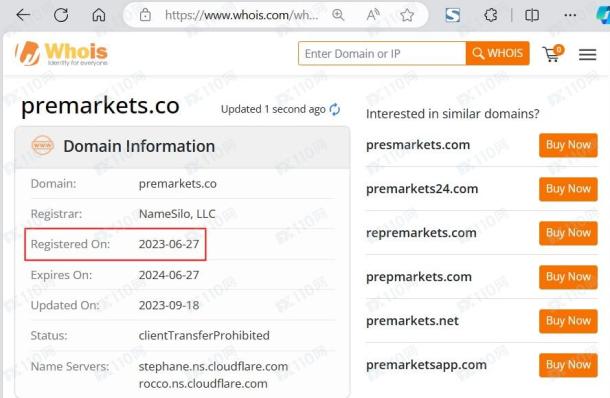Open the Whois hamburger menu

tap(587, 54)
